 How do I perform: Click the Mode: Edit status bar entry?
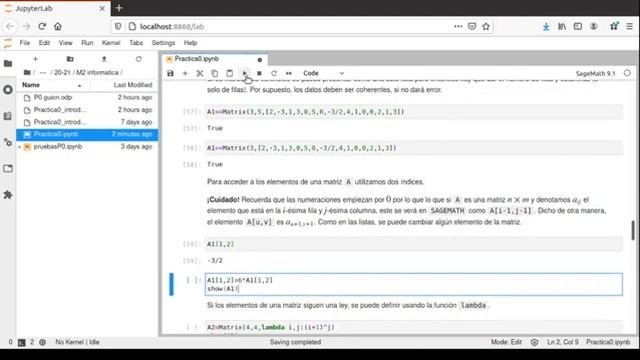point(506,342)
